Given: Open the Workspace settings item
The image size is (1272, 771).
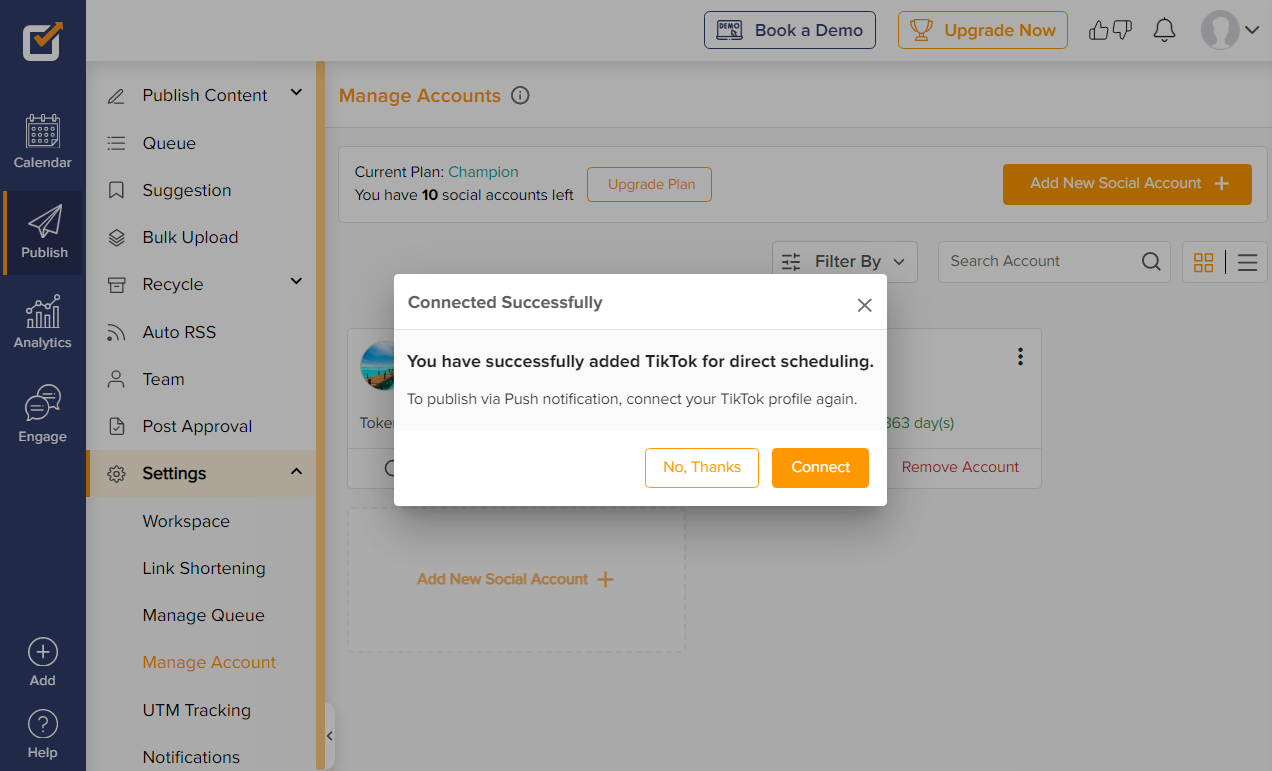Looking at the screenshot, I should 186,521.
